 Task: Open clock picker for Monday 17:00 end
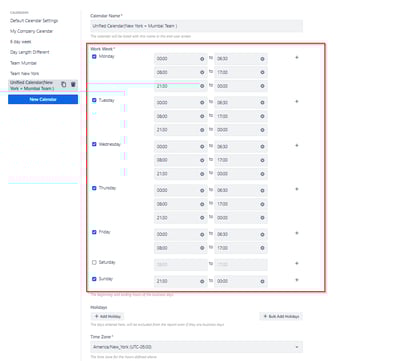(262, 72)
